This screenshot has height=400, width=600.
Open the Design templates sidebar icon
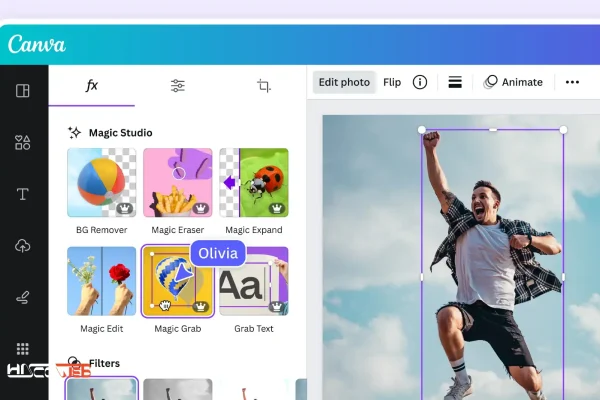click(23, 91)
